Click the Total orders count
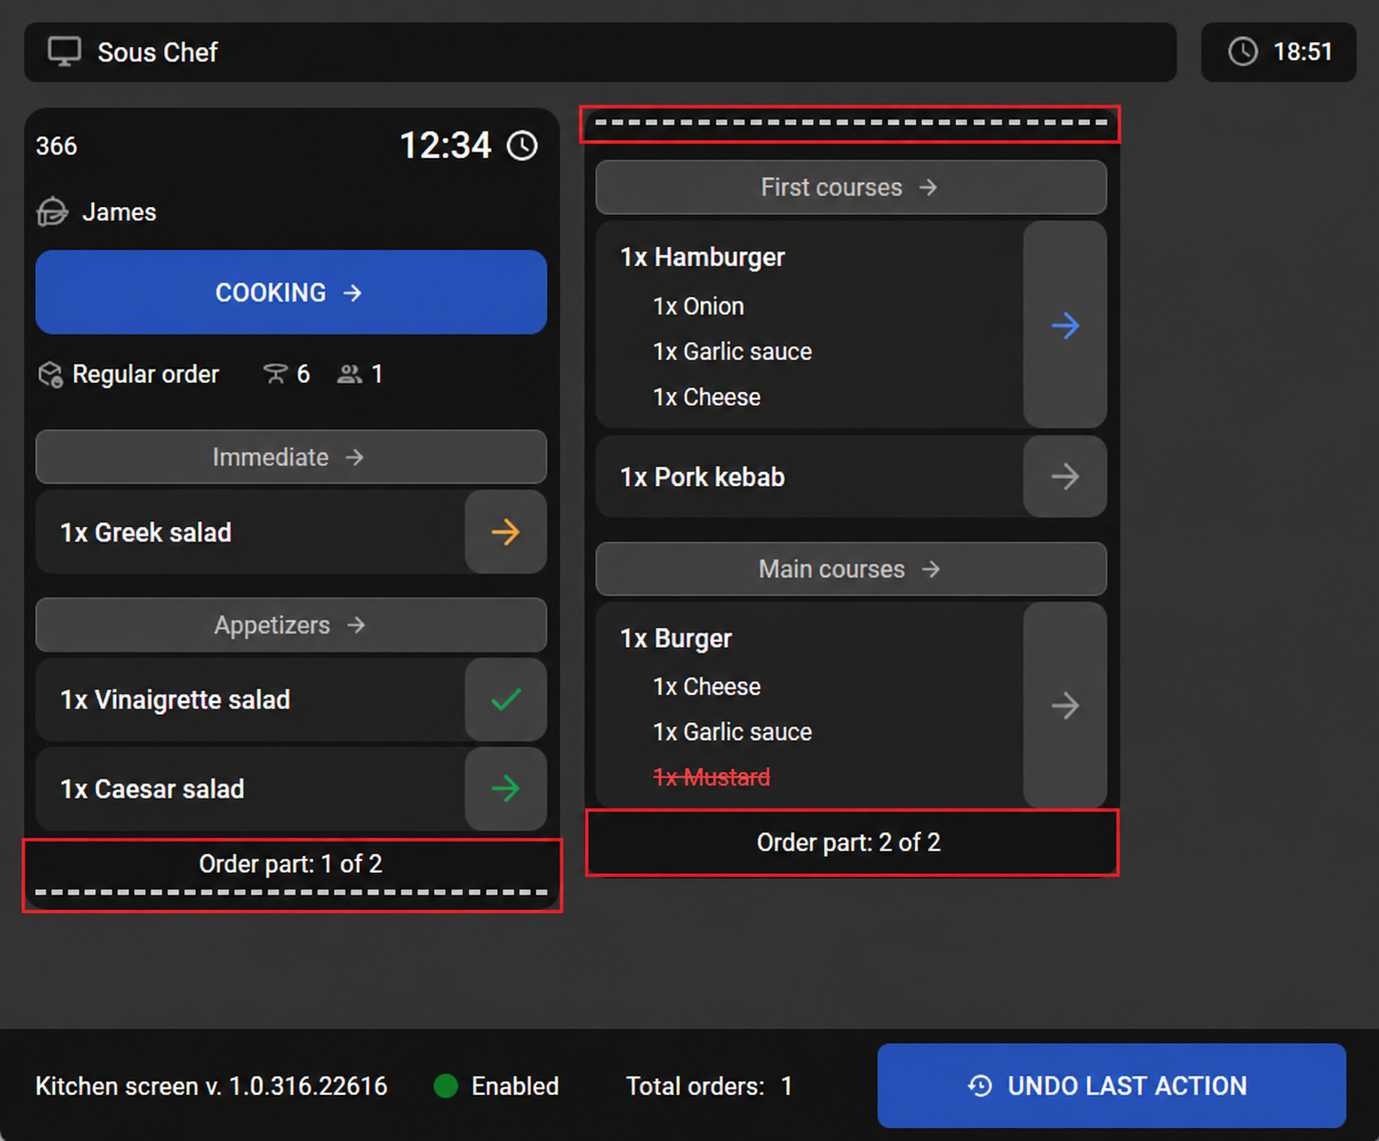The height and width of the screenshot is (1141, 1379). pos(709,1086)
